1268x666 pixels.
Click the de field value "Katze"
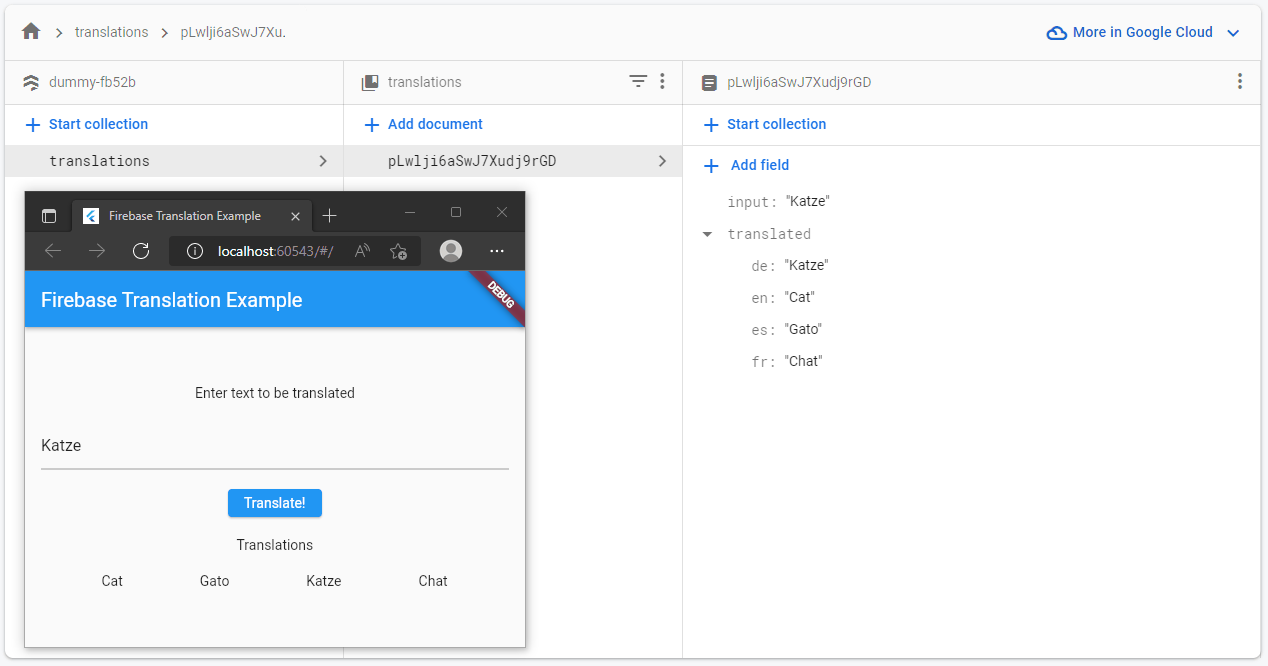tap(806, 266)
